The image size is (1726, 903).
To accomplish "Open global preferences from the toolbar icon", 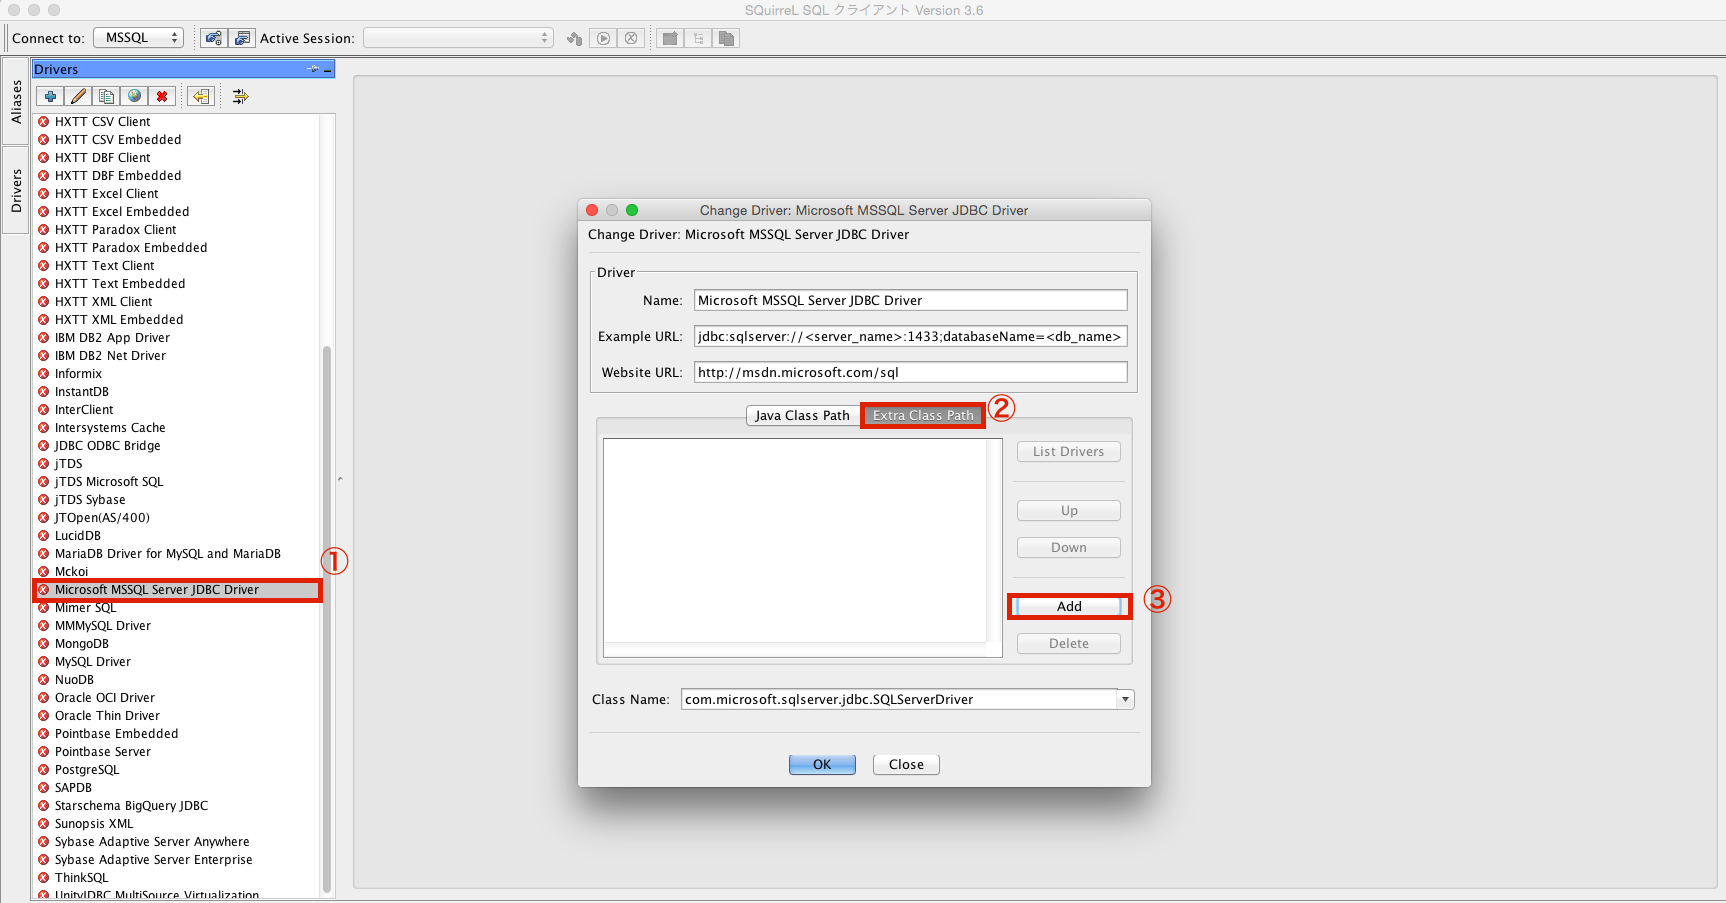I will point(213,38).
